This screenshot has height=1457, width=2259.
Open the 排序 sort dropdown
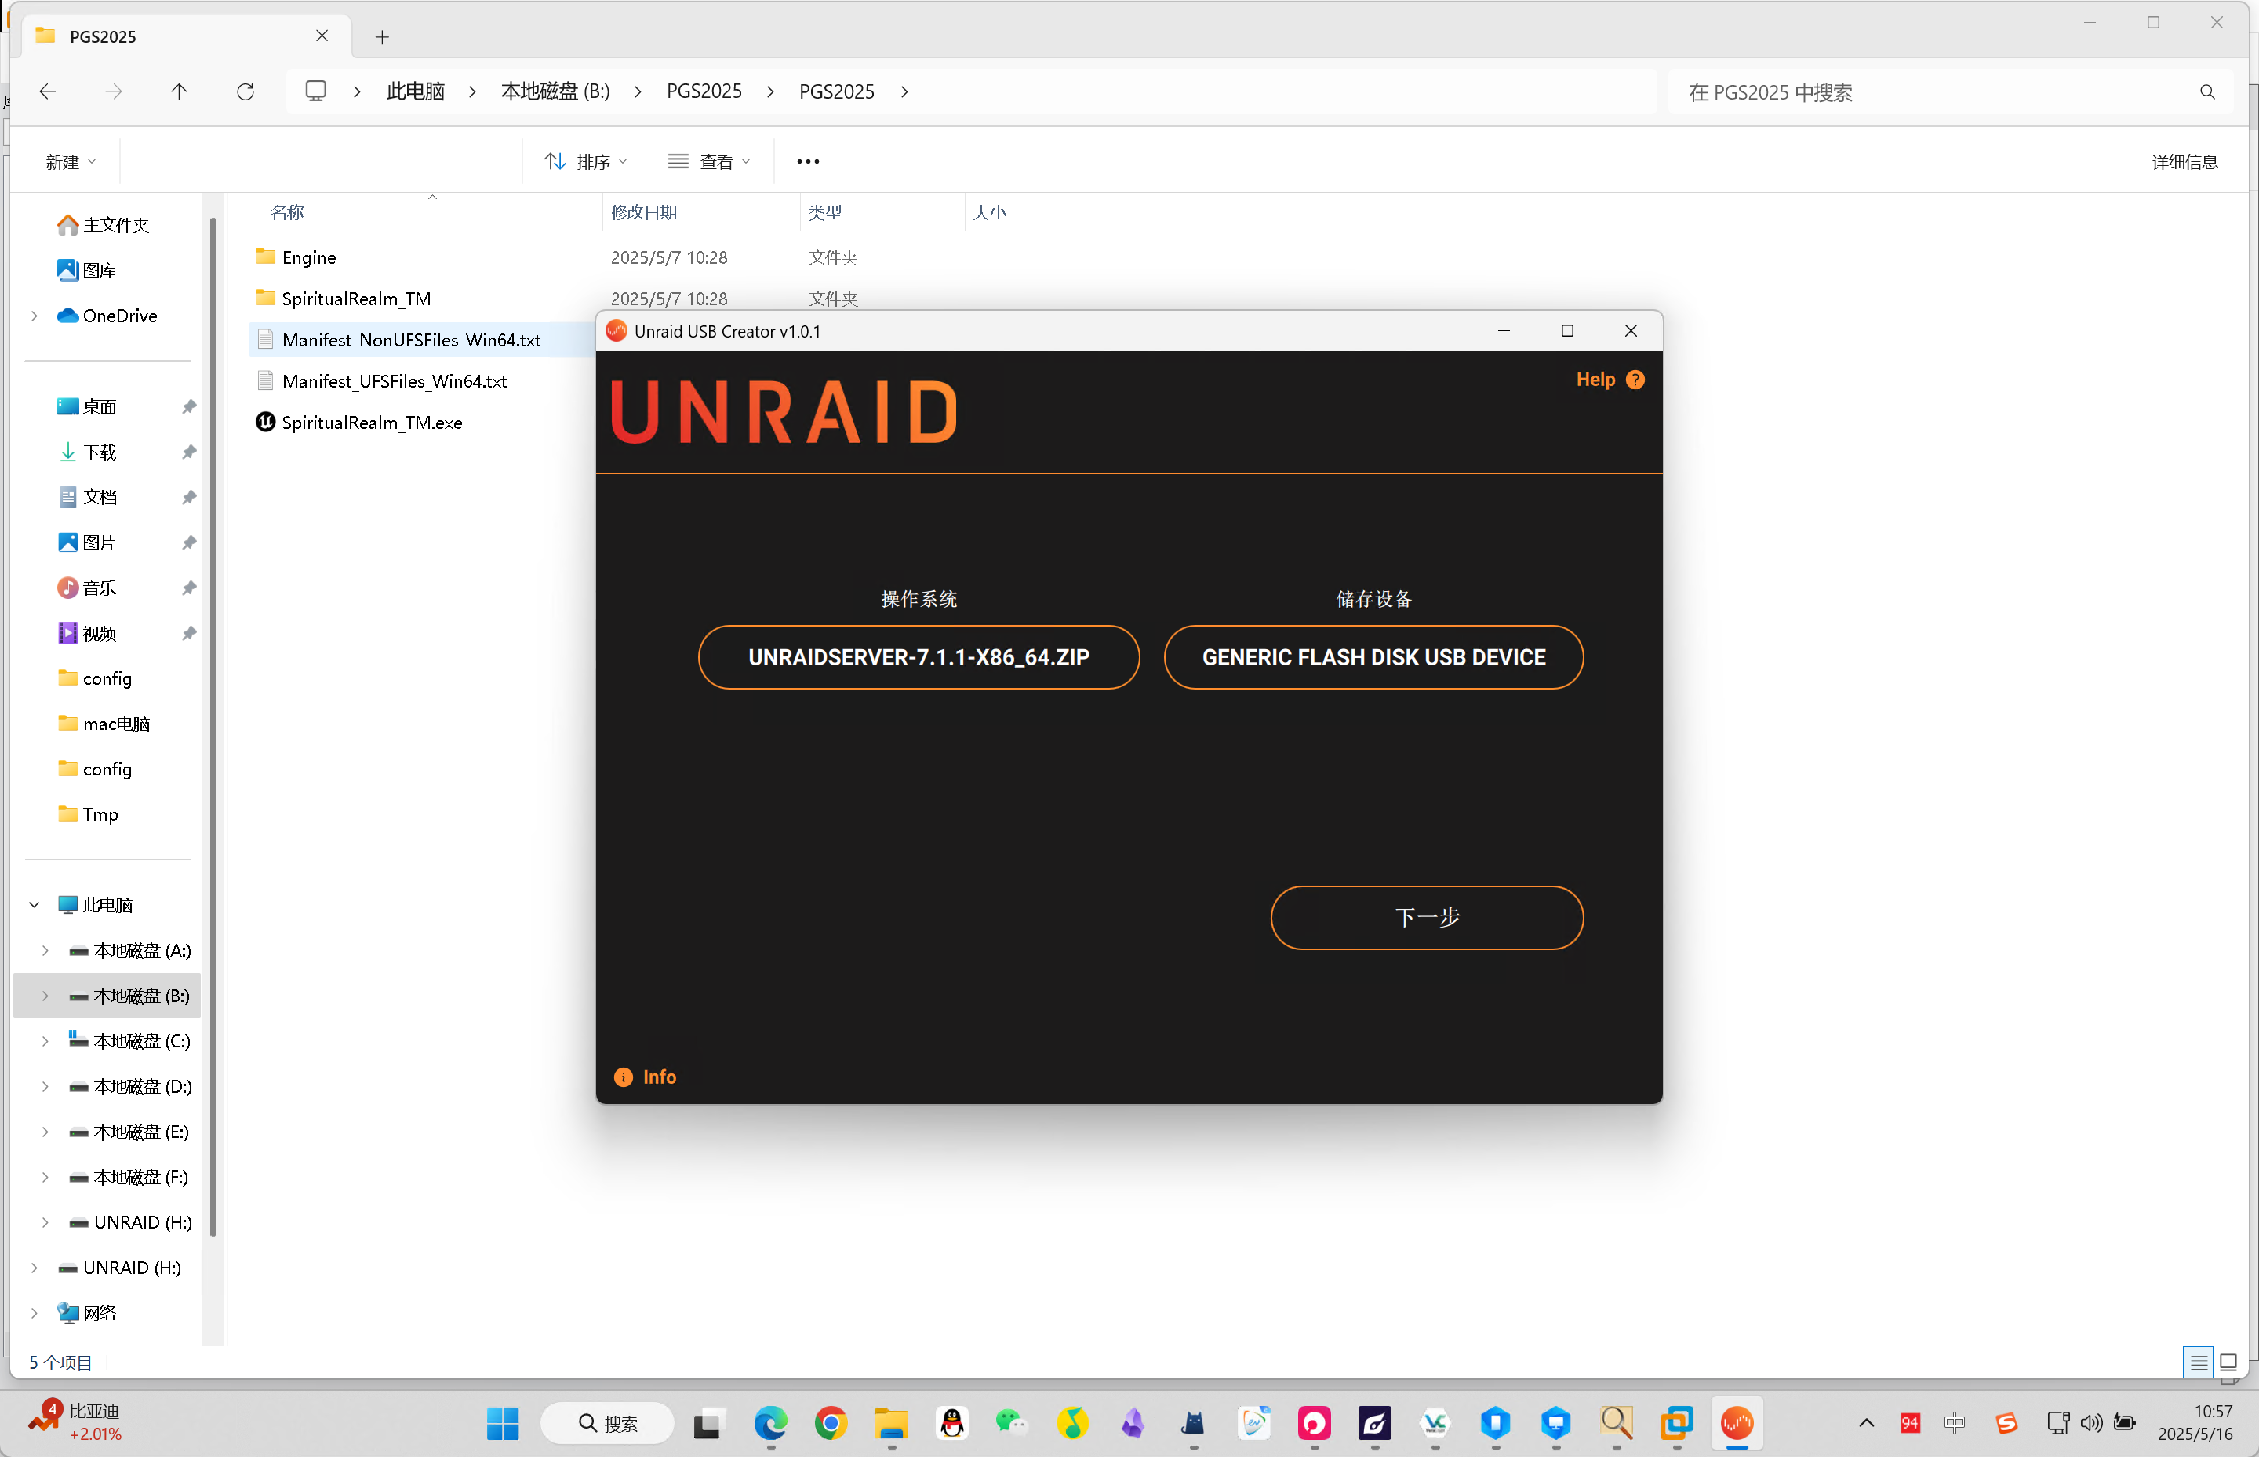(x=586, y=162)
